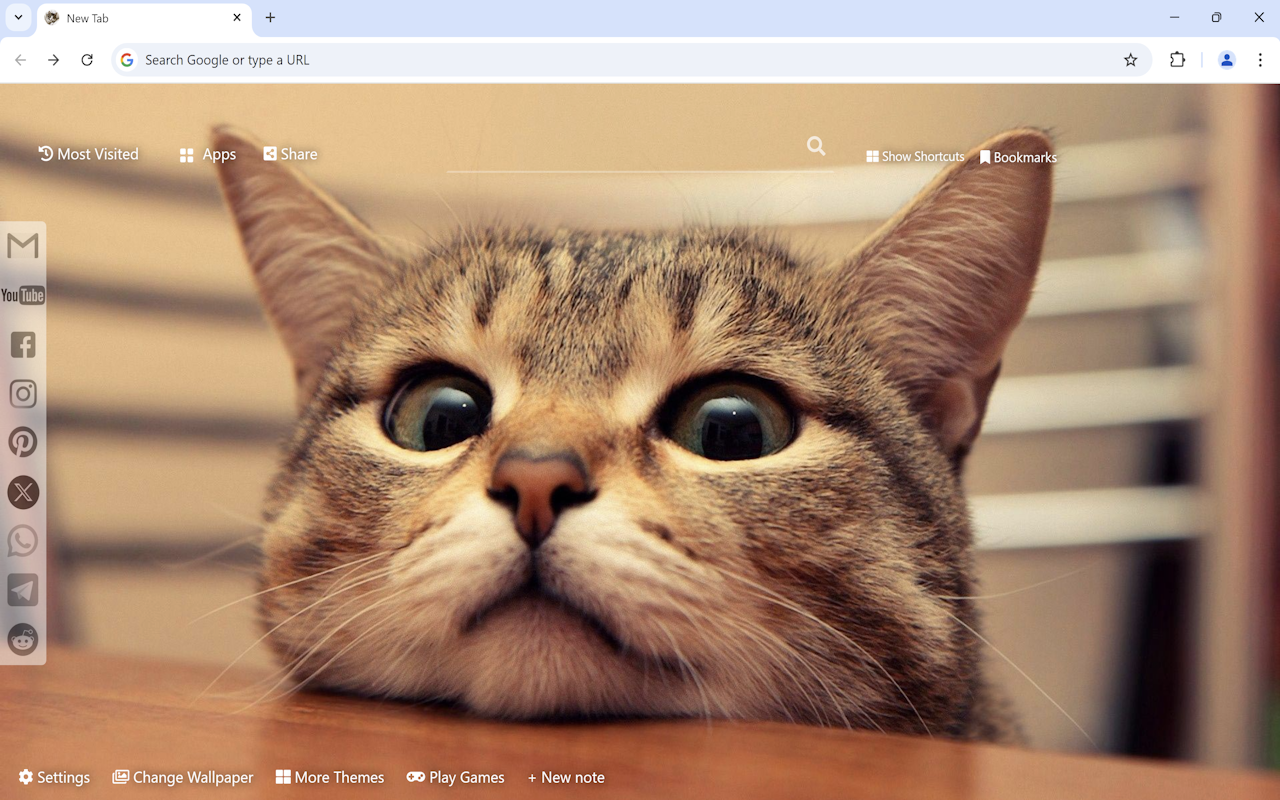Click Change Wallpaper
Image resolution: width=1280 pixels, height=800 pixels.
(183, 777)
